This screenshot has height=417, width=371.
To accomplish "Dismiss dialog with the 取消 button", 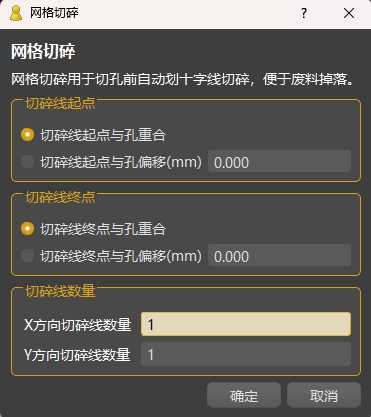I will click(324, 395).
